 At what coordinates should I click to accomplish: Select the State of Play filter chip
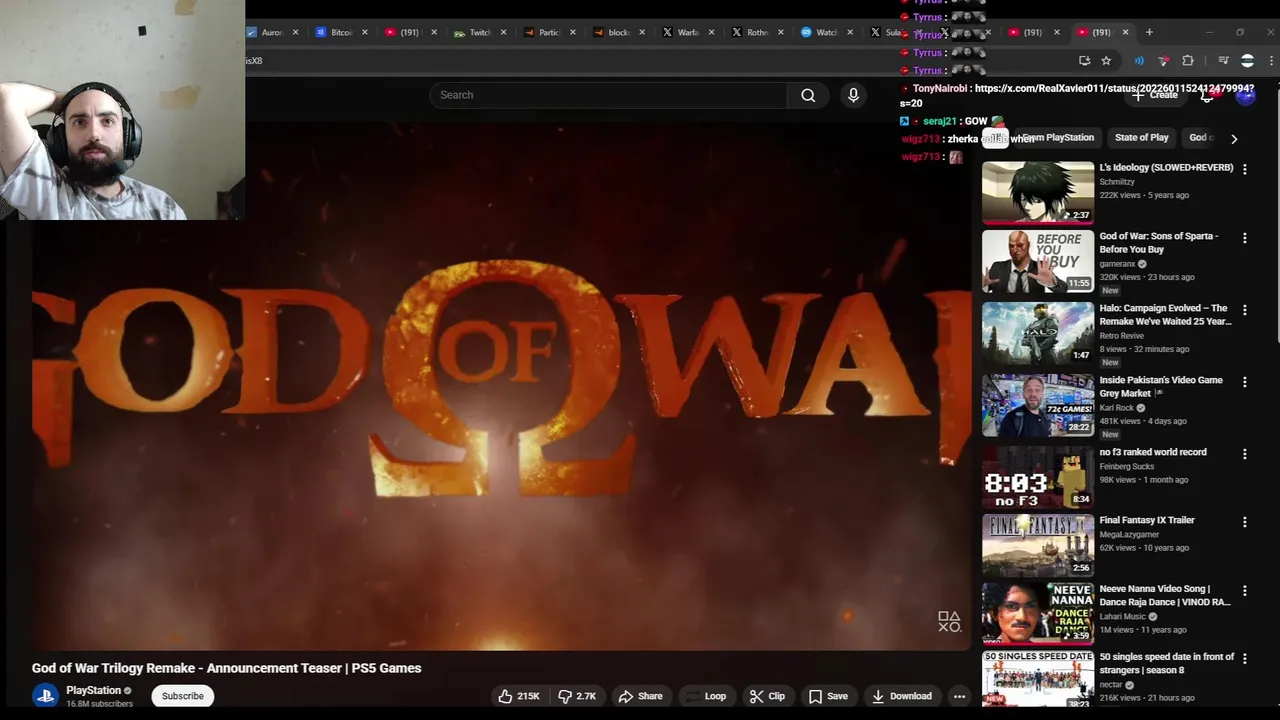click(x=1141, y=138)
